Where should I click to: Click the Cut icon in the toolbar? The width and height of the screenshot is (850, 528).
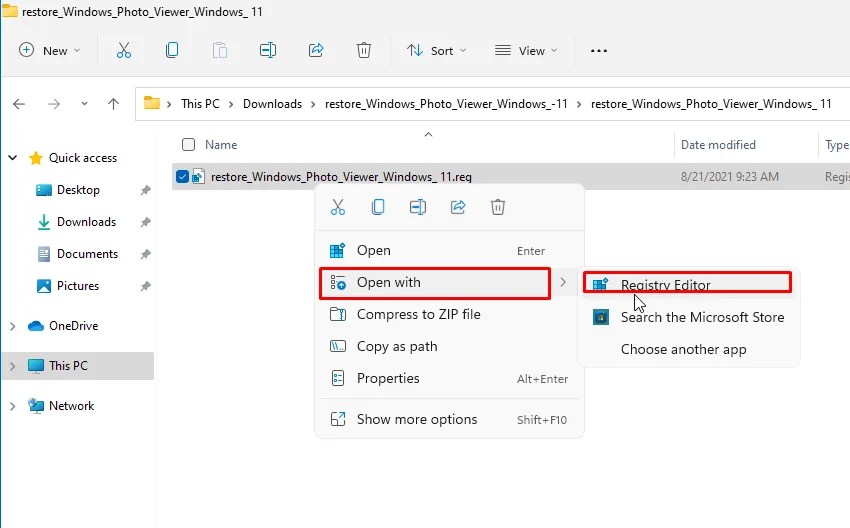[124, 50]
